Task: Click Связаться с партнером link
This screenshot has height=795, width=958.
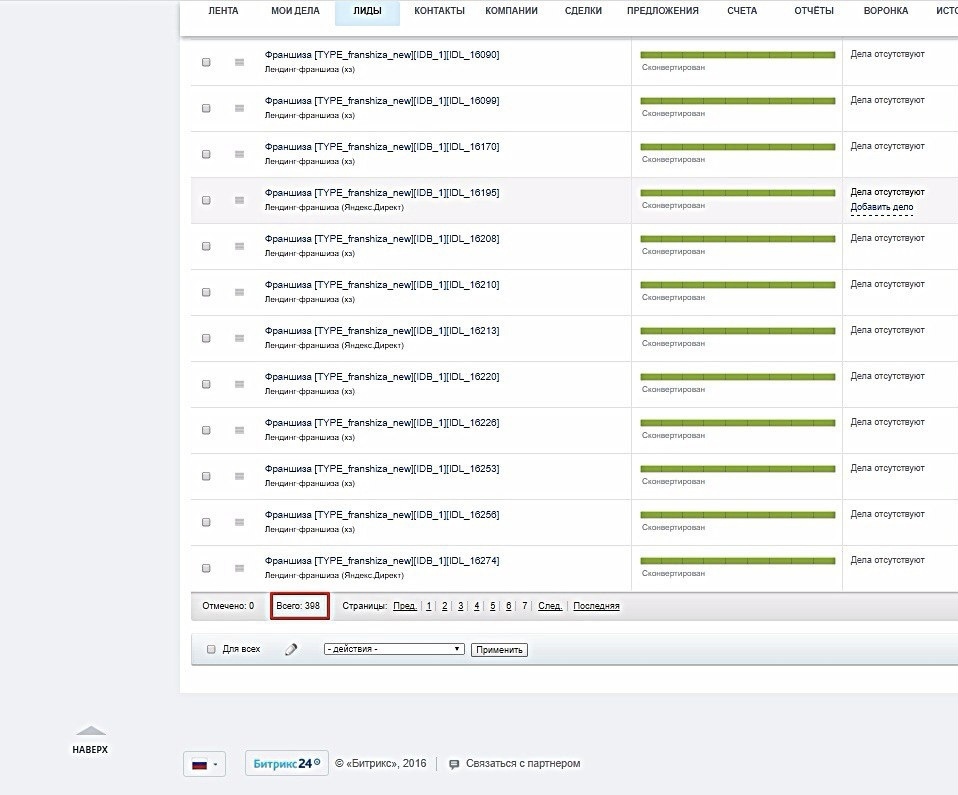Action: (523, 763)
